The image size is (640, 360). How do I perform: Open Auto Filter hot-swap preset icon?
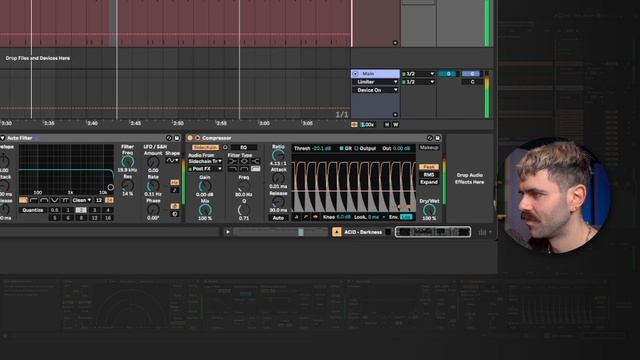(x=169, y=138)
